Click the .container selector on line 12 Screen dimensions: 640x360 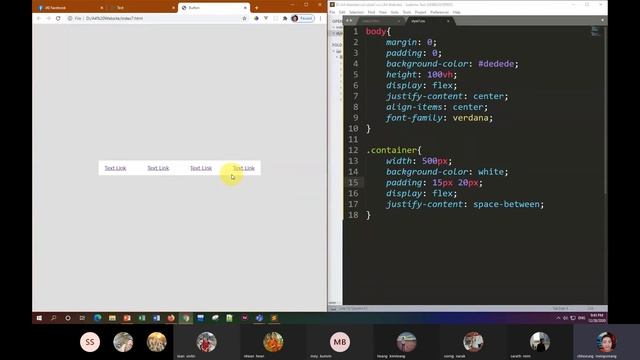(x=392, y=150)
